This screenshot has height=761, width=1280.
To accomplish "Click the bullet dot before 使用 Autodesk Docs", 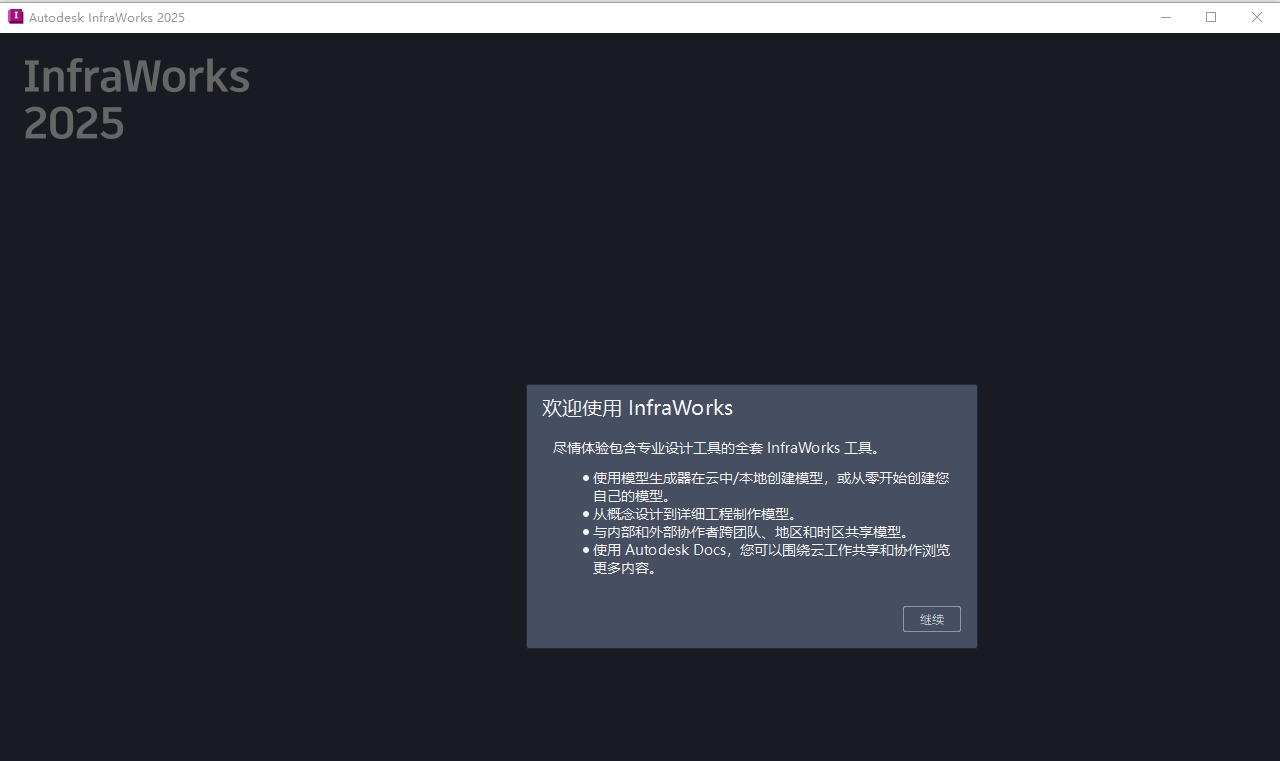I will click(586, 550).
